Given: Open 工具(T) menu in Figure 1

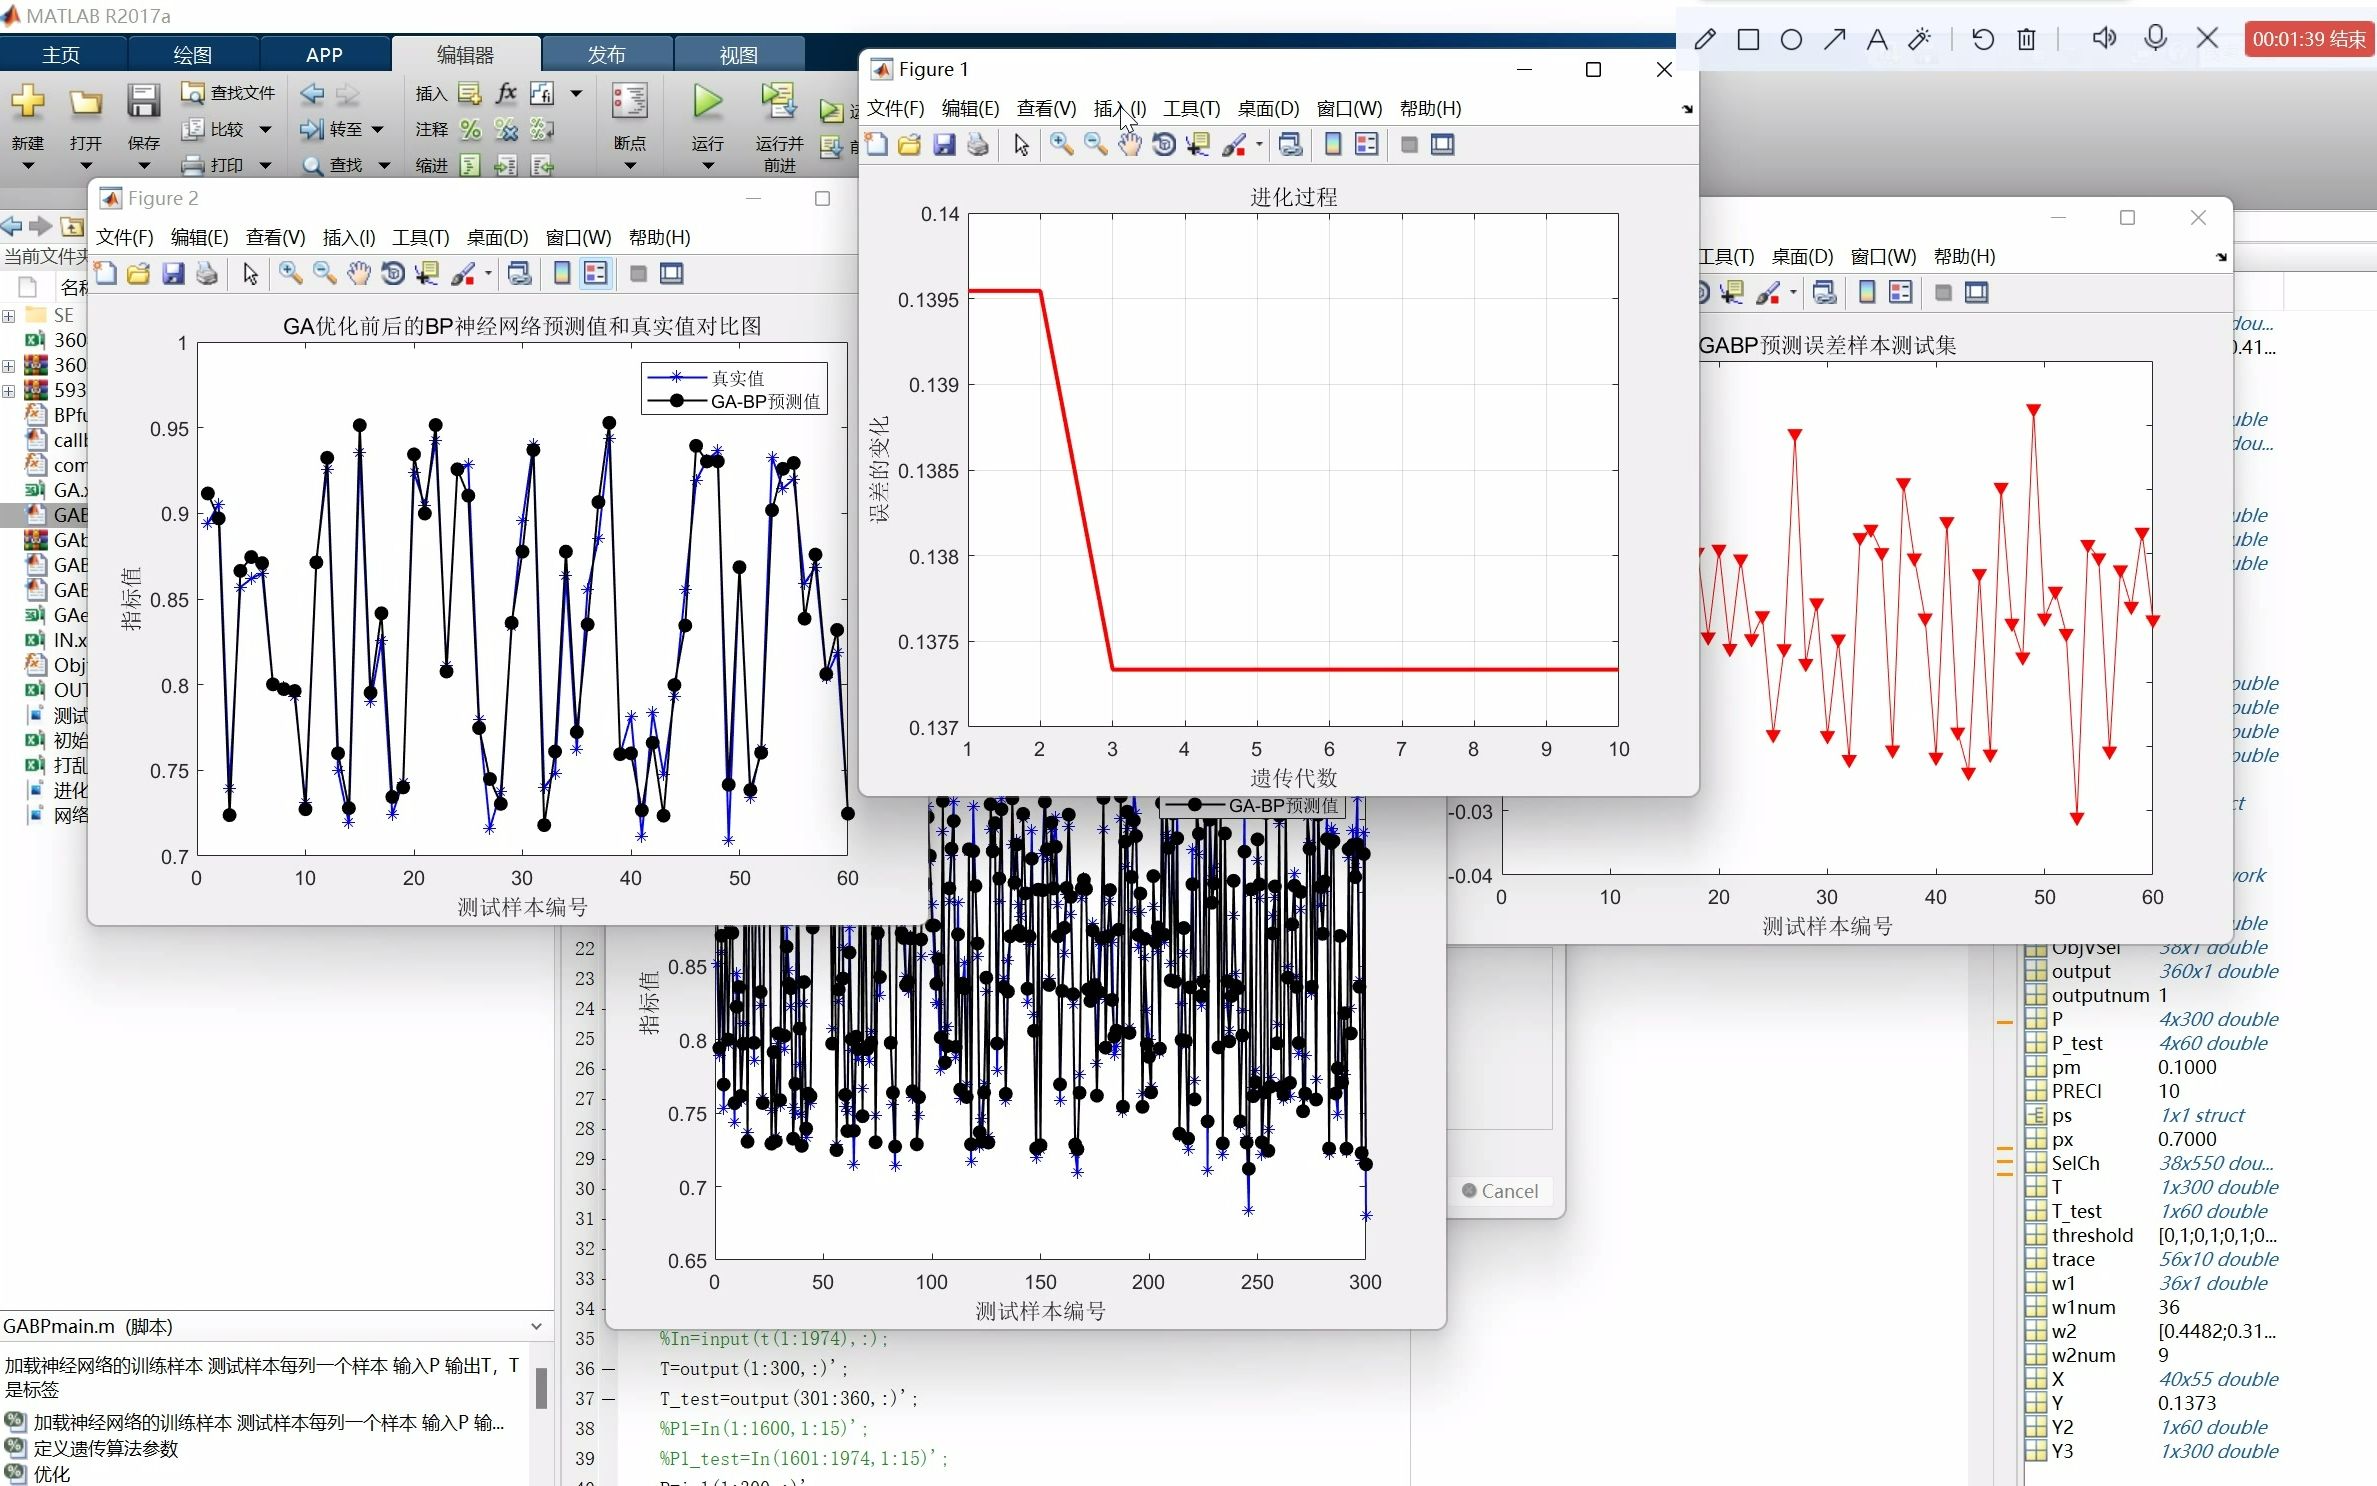Looking at the screenshot, I should 1191,108.
